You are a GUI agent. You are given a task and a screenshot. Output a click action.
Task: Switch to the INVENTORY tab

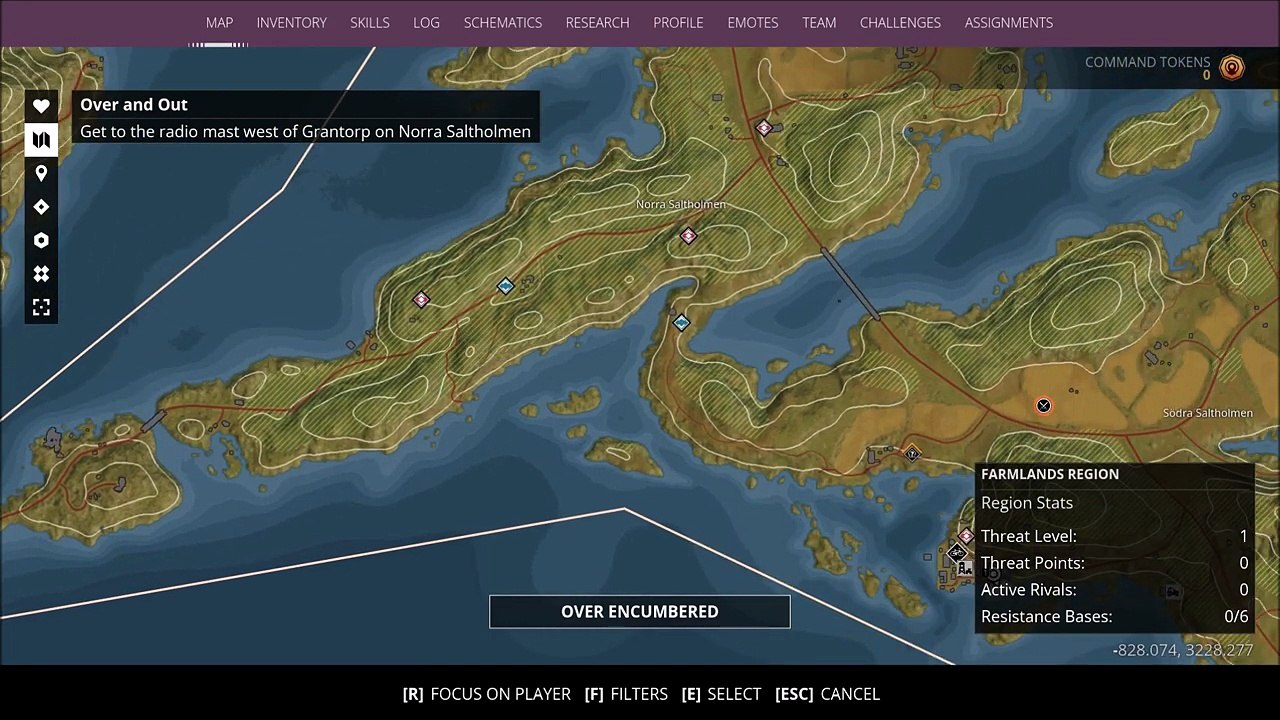pyautogui.click(x=291, y=22)
